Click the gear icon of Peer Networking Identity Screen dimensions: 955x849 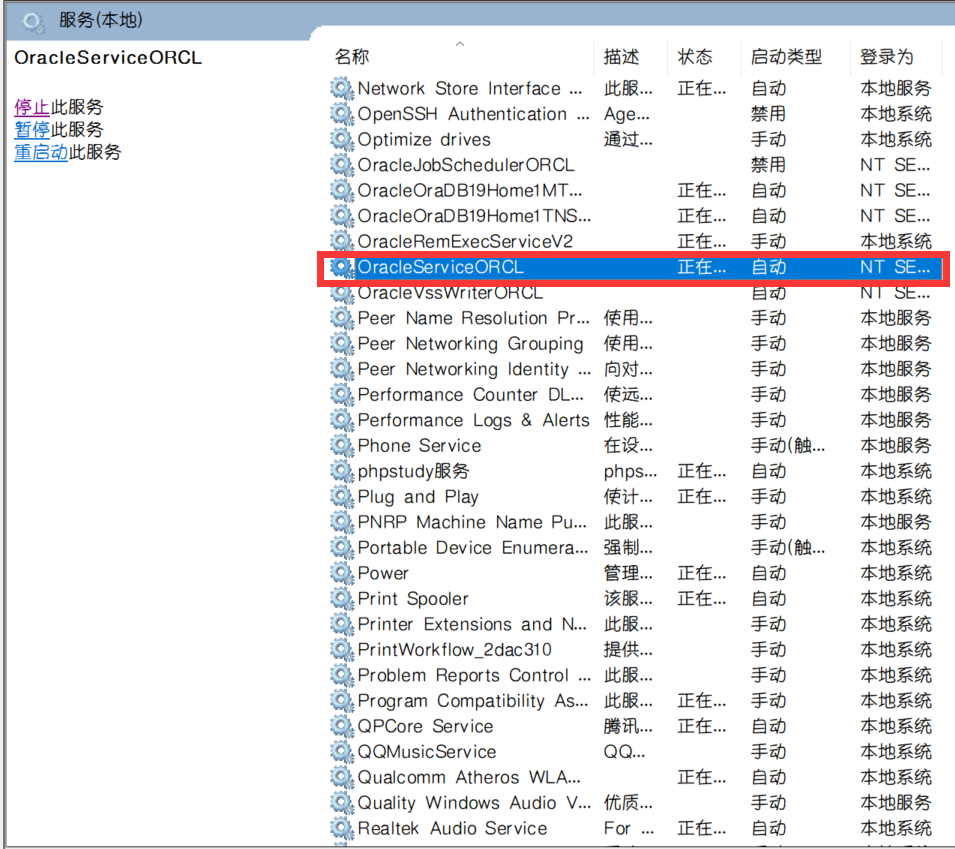[x=342, y=369]
